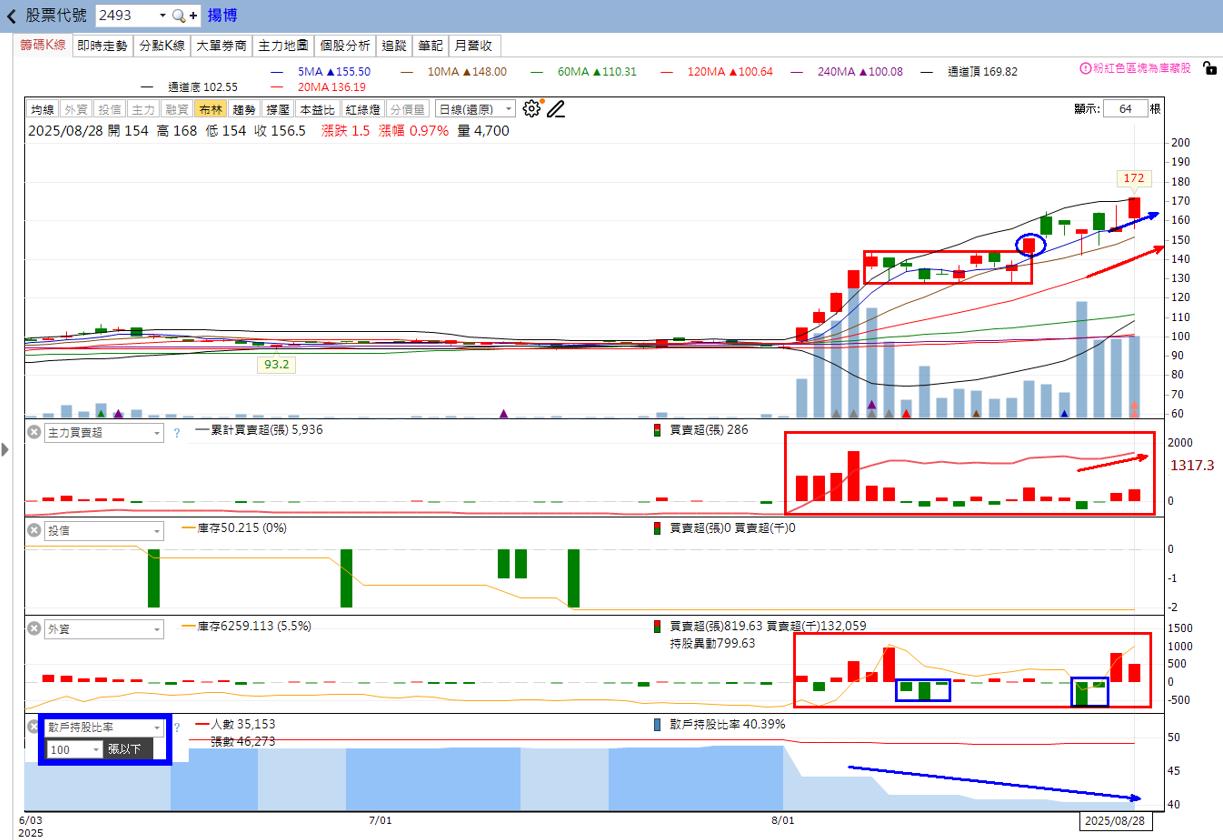Open the stock code 2493 dropdown
The width and height of the screenshot is (1223, 840).
[x=162, y=16]
